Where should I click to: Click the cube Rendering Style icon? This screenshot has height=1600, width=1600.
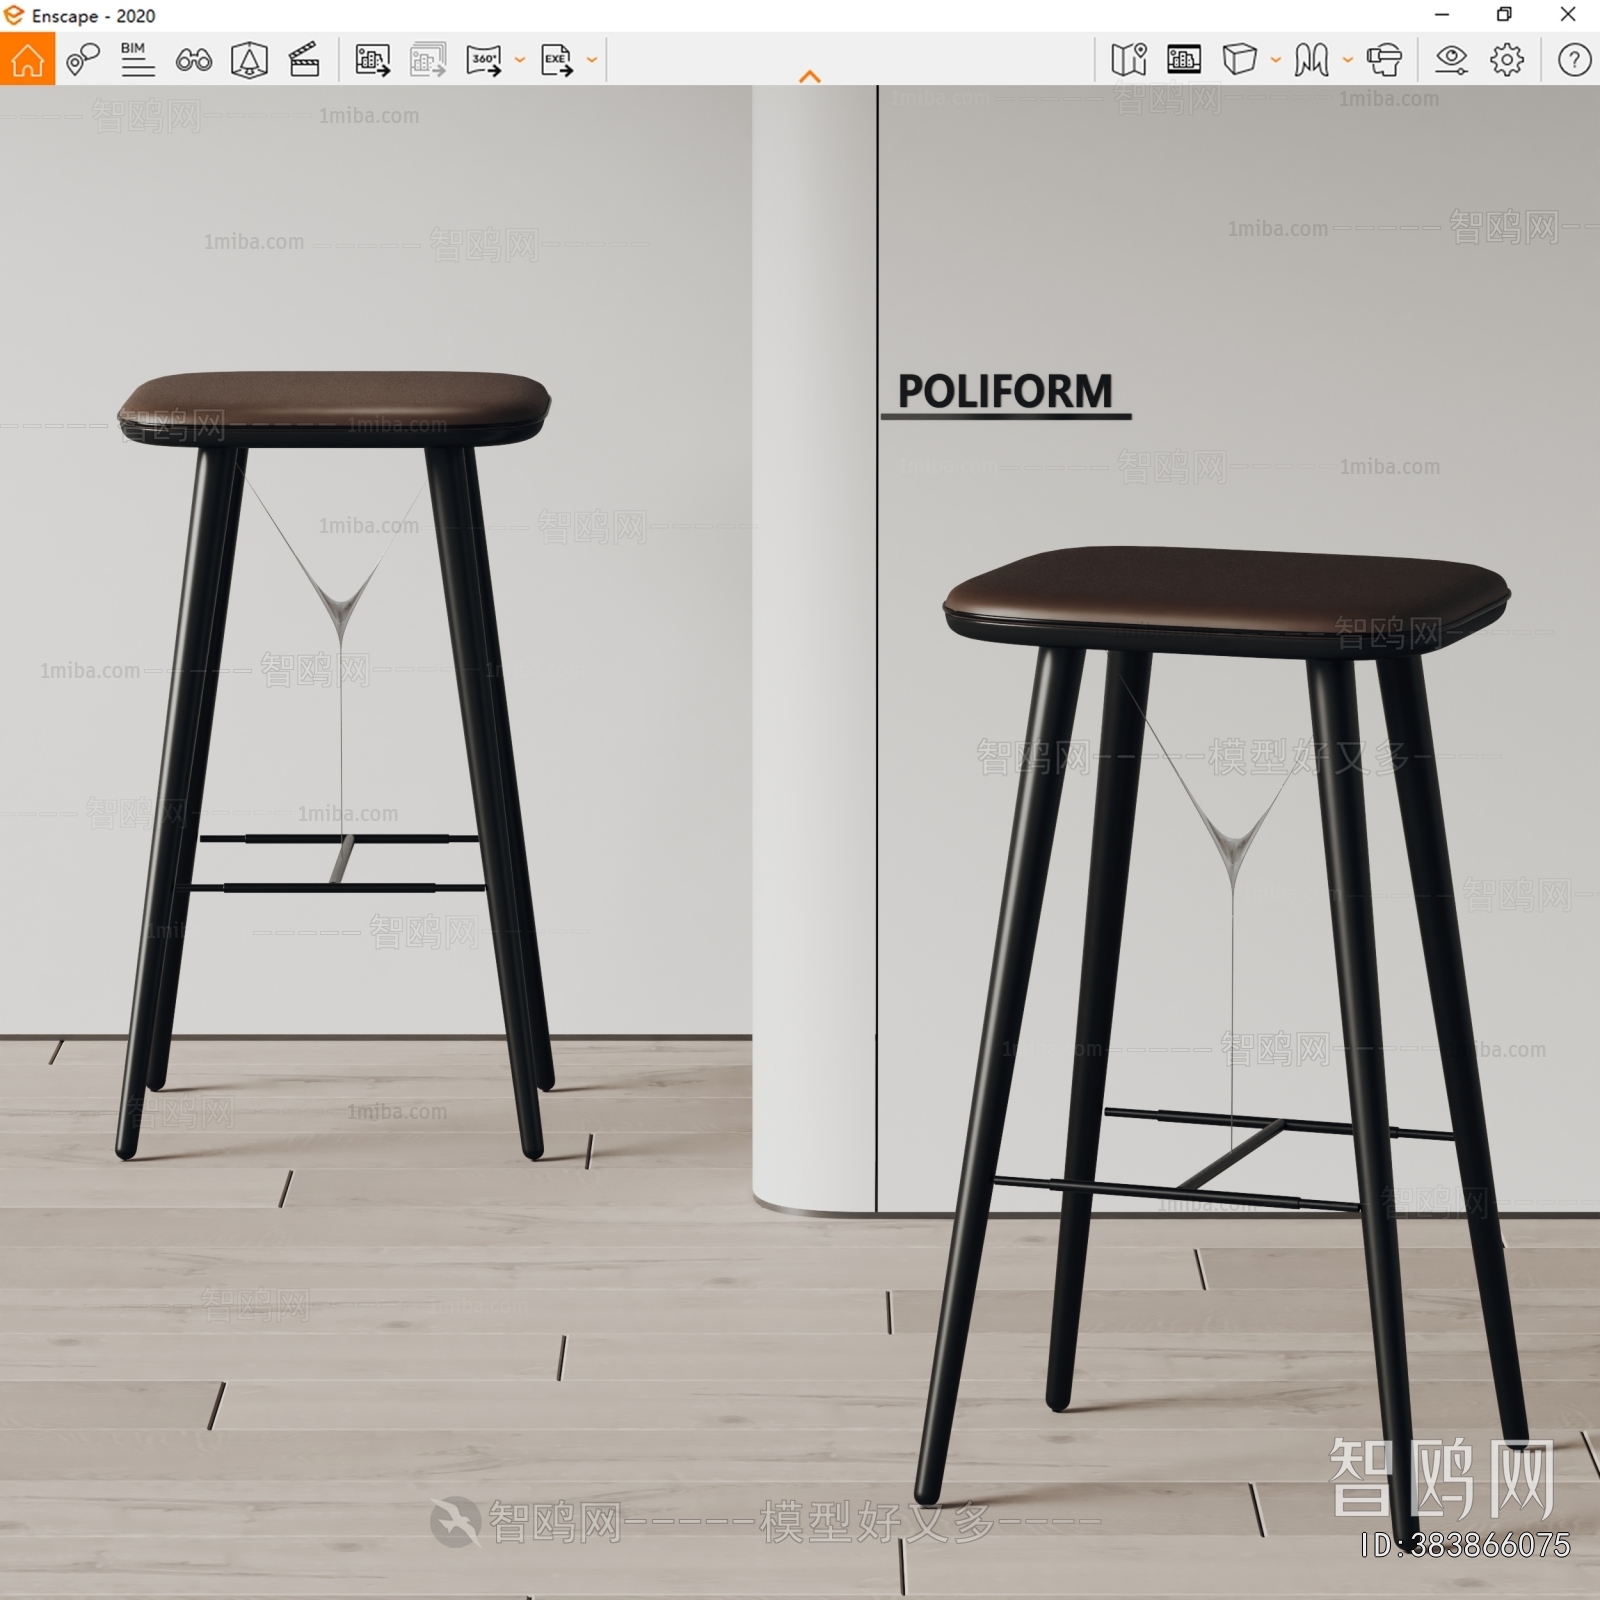coord(1239,60)
